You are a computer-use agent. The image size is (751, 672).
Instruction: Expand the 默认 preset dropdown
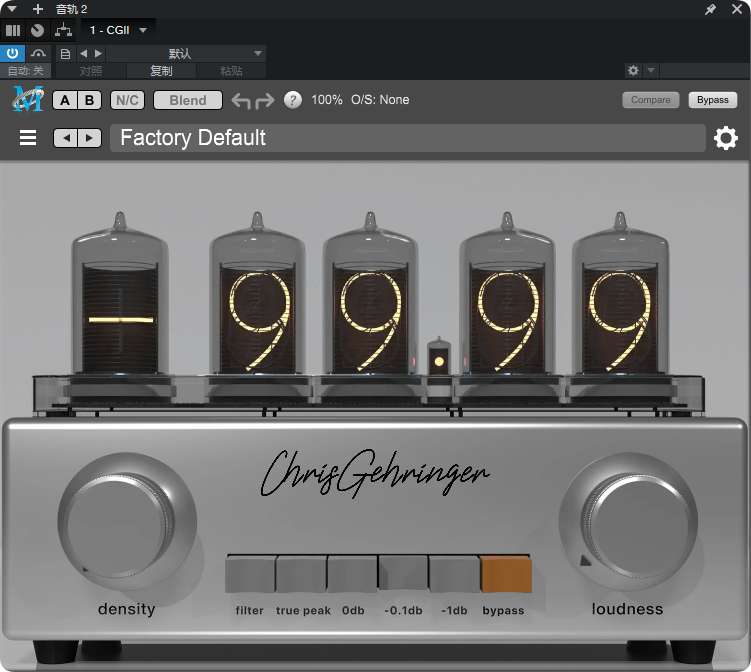click(x=186, y=53)
